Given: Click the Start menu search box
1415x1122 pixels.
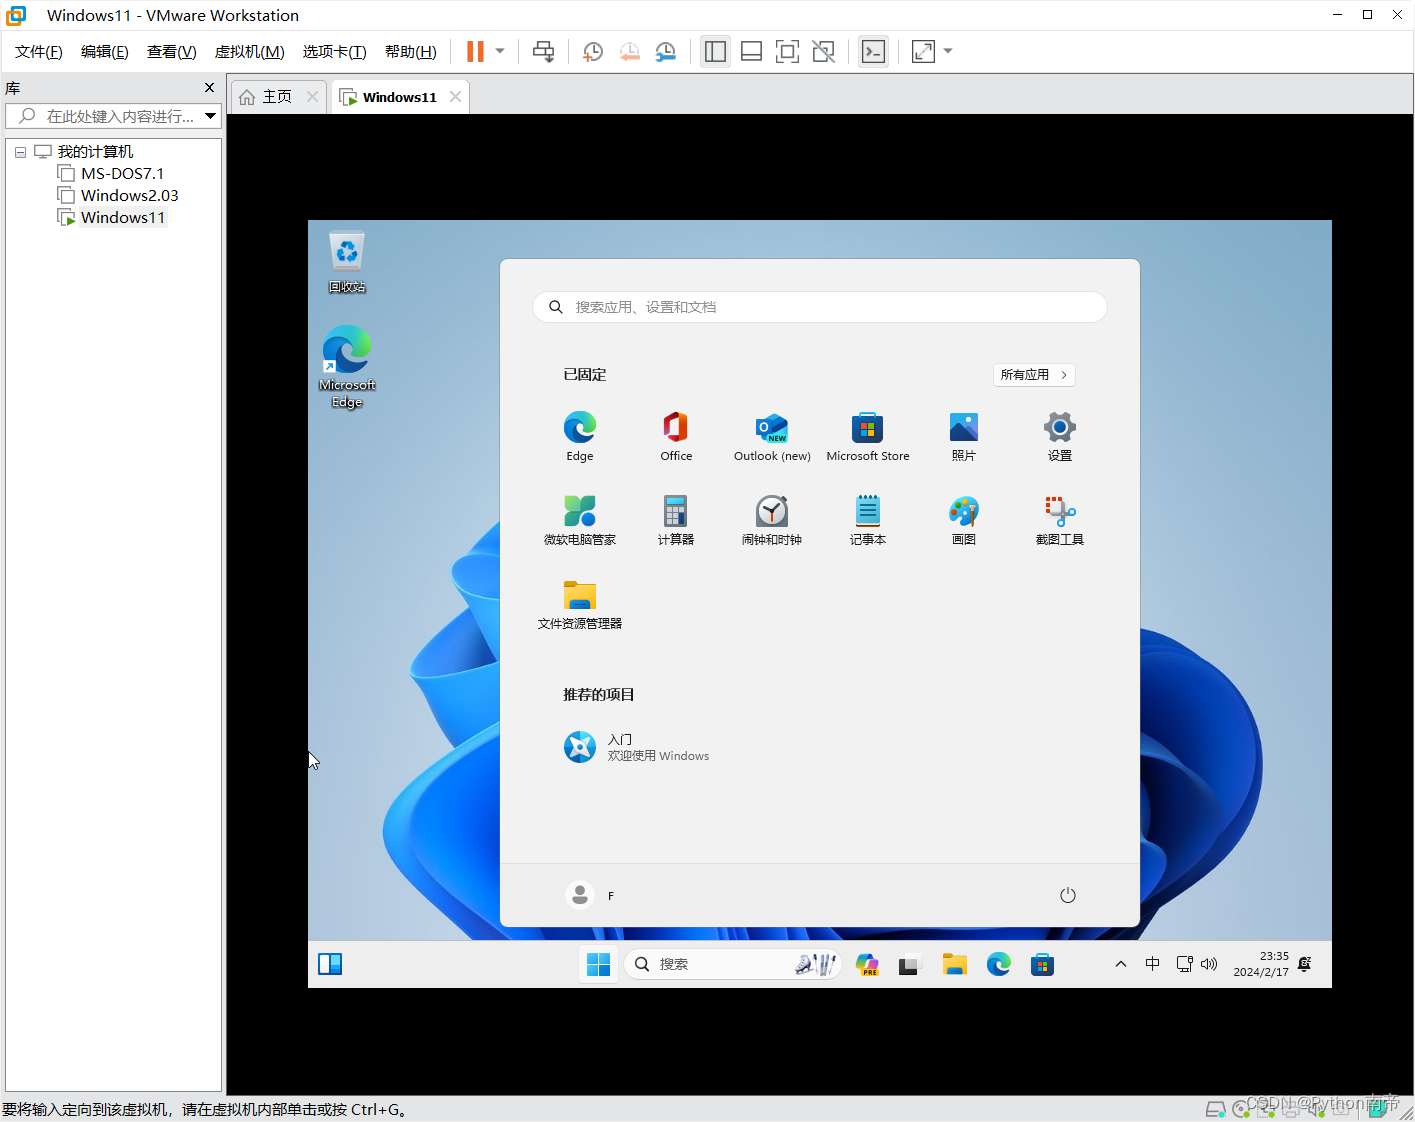Looking at the screenshot, I should [x=820, y=307].
